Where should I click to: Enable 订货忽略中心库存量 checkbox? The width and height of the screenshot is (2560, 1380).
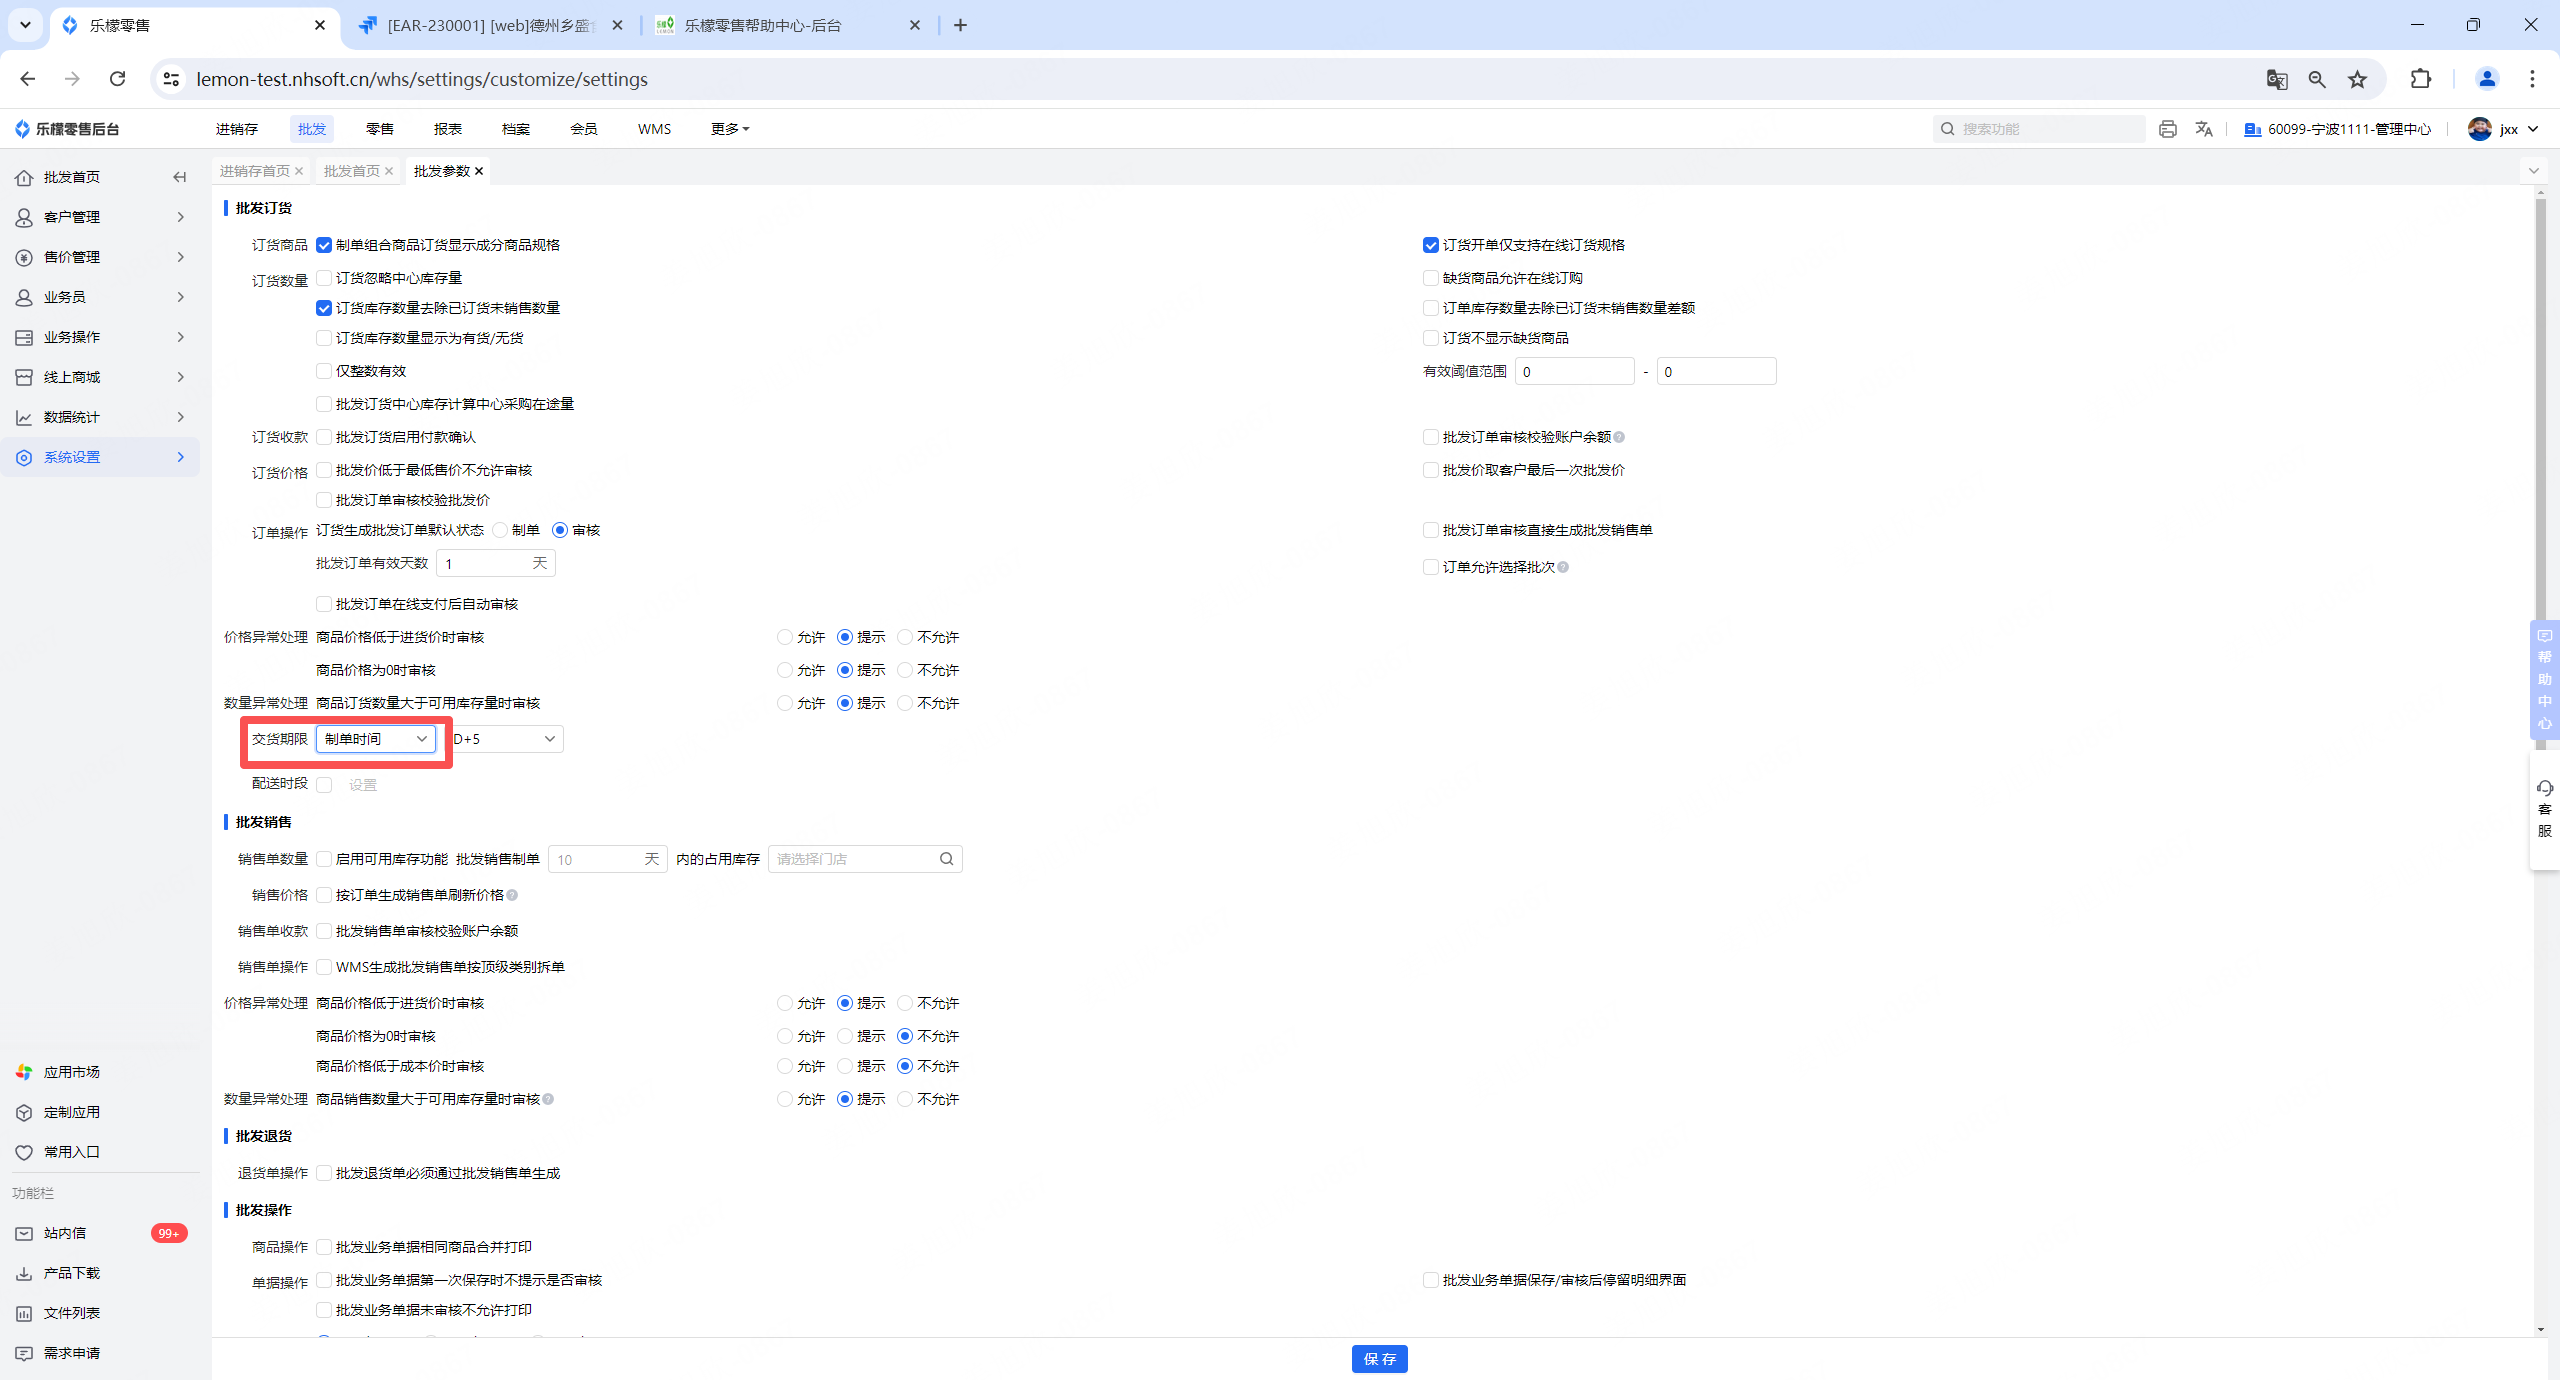pyautogui.click(x=324, y=278)
